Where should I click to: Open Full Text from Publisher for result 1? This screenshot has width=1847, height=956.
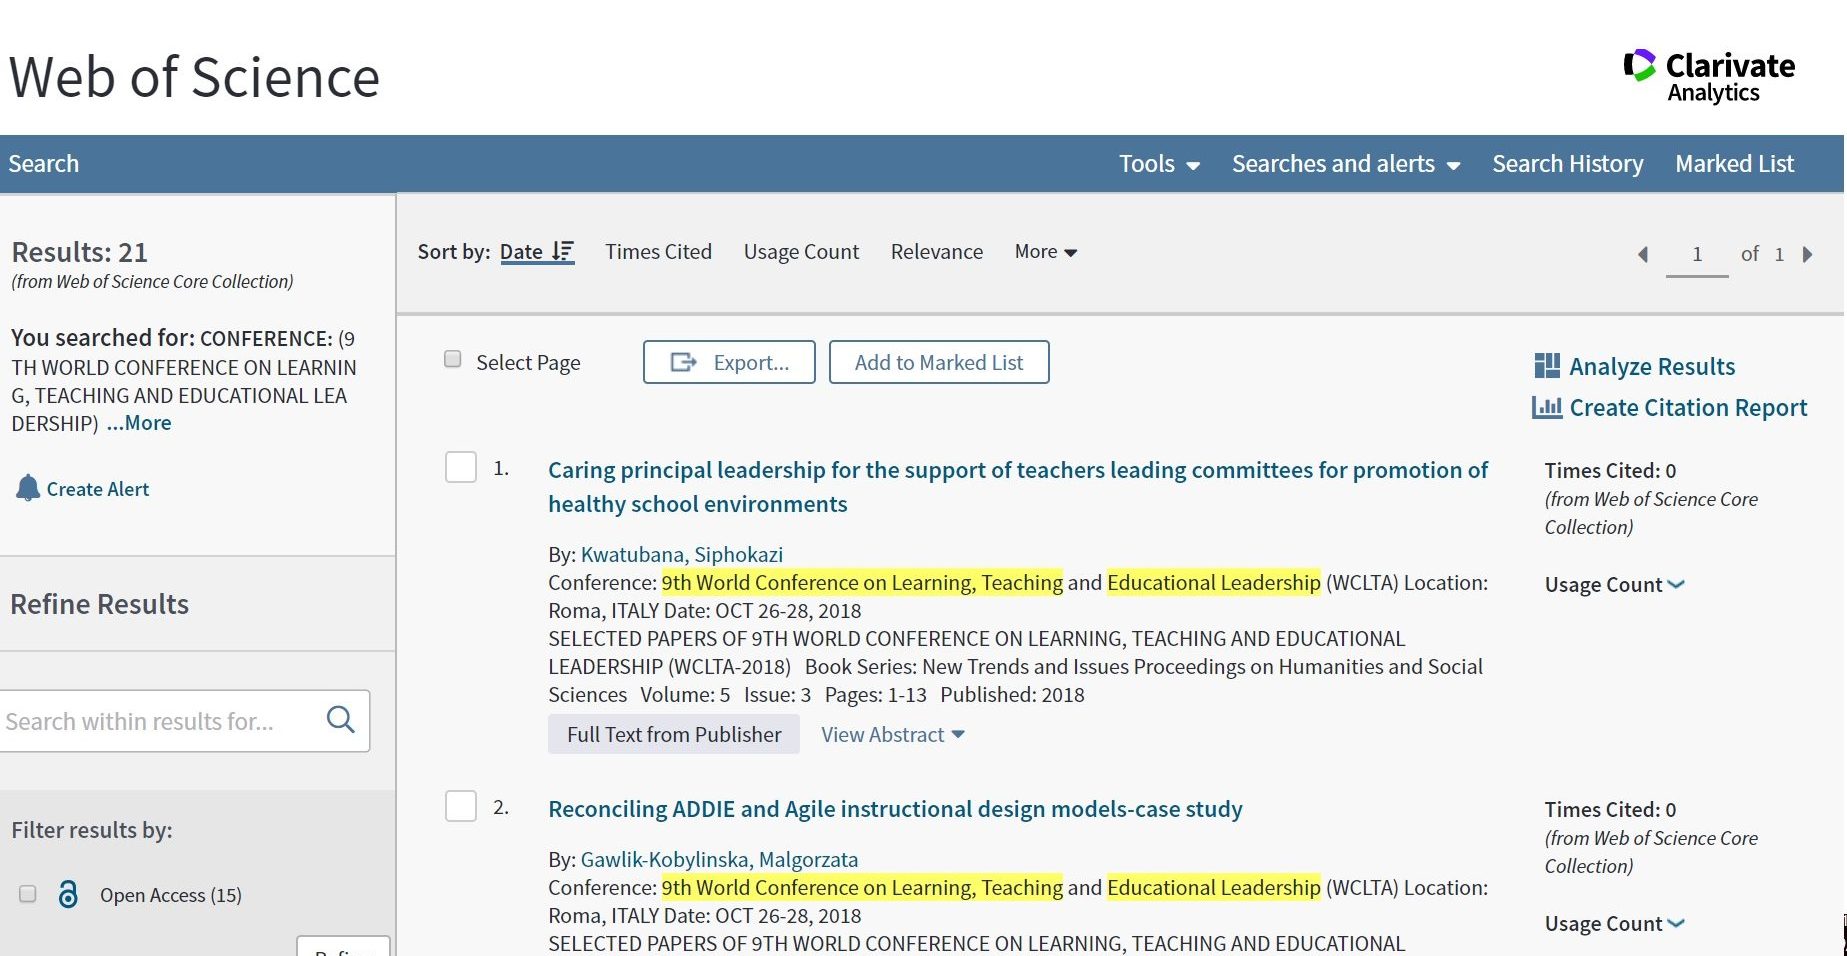point(674,735)
